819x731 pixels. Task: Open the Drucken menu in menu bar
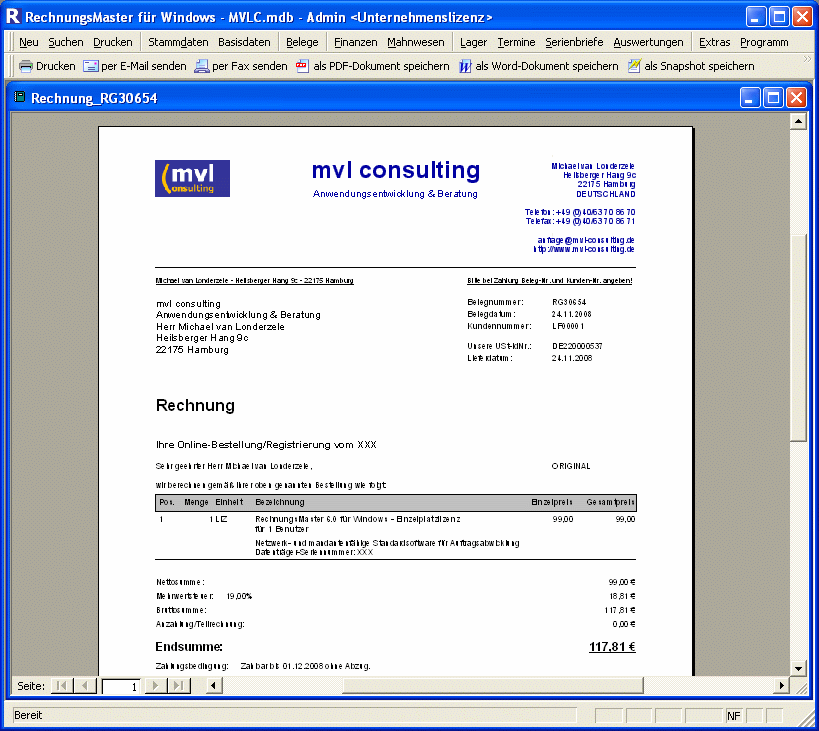tap(113, 42)
